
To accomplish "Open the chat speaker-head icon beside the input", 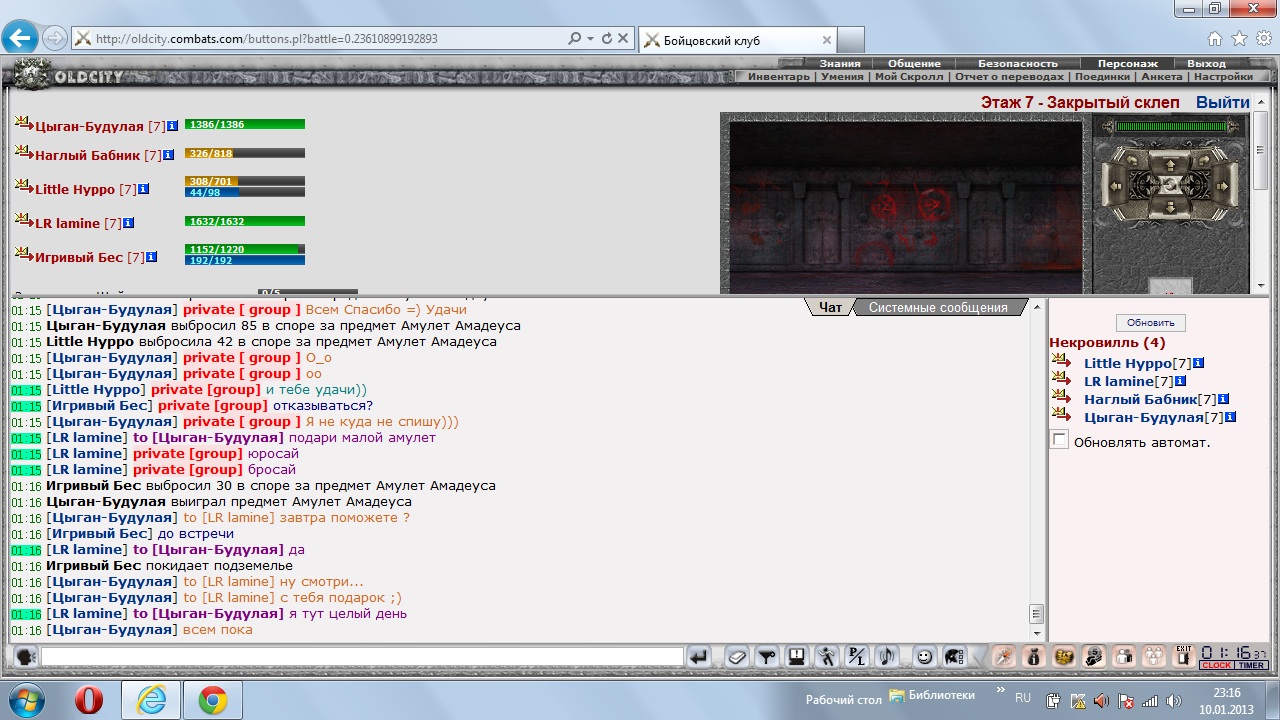I will tap(26, 657).
